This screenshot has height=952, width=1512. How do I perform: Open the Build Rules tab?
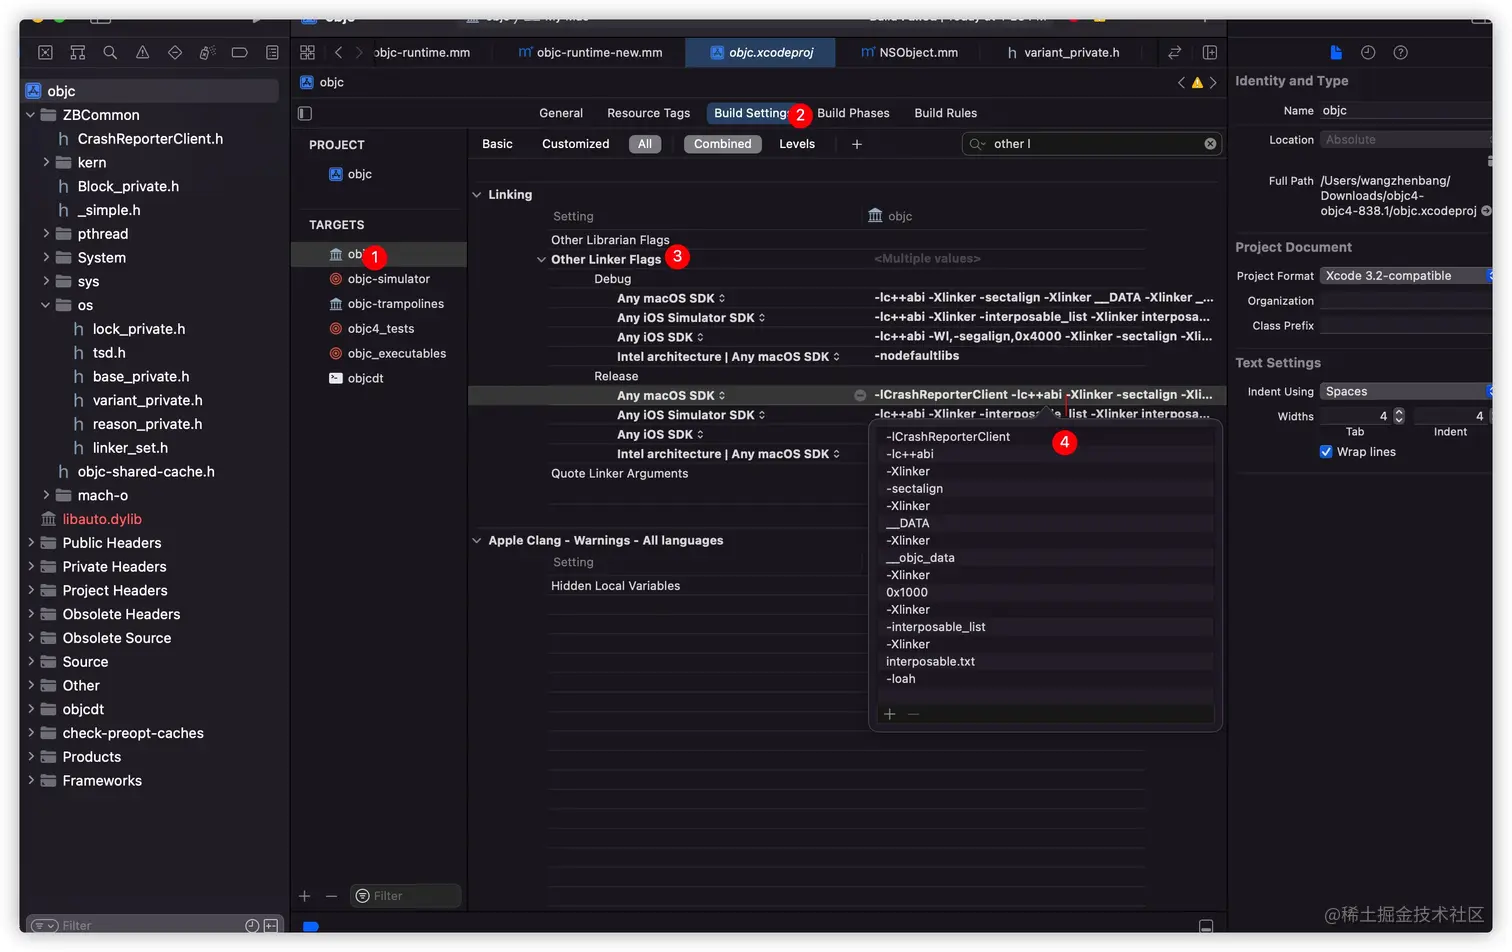(x=945, y=113)
